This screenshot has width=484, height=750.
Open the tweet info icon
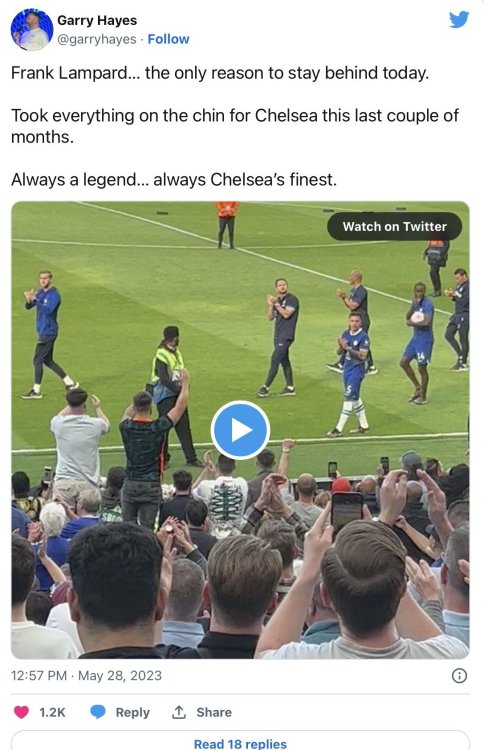point(459,676)
